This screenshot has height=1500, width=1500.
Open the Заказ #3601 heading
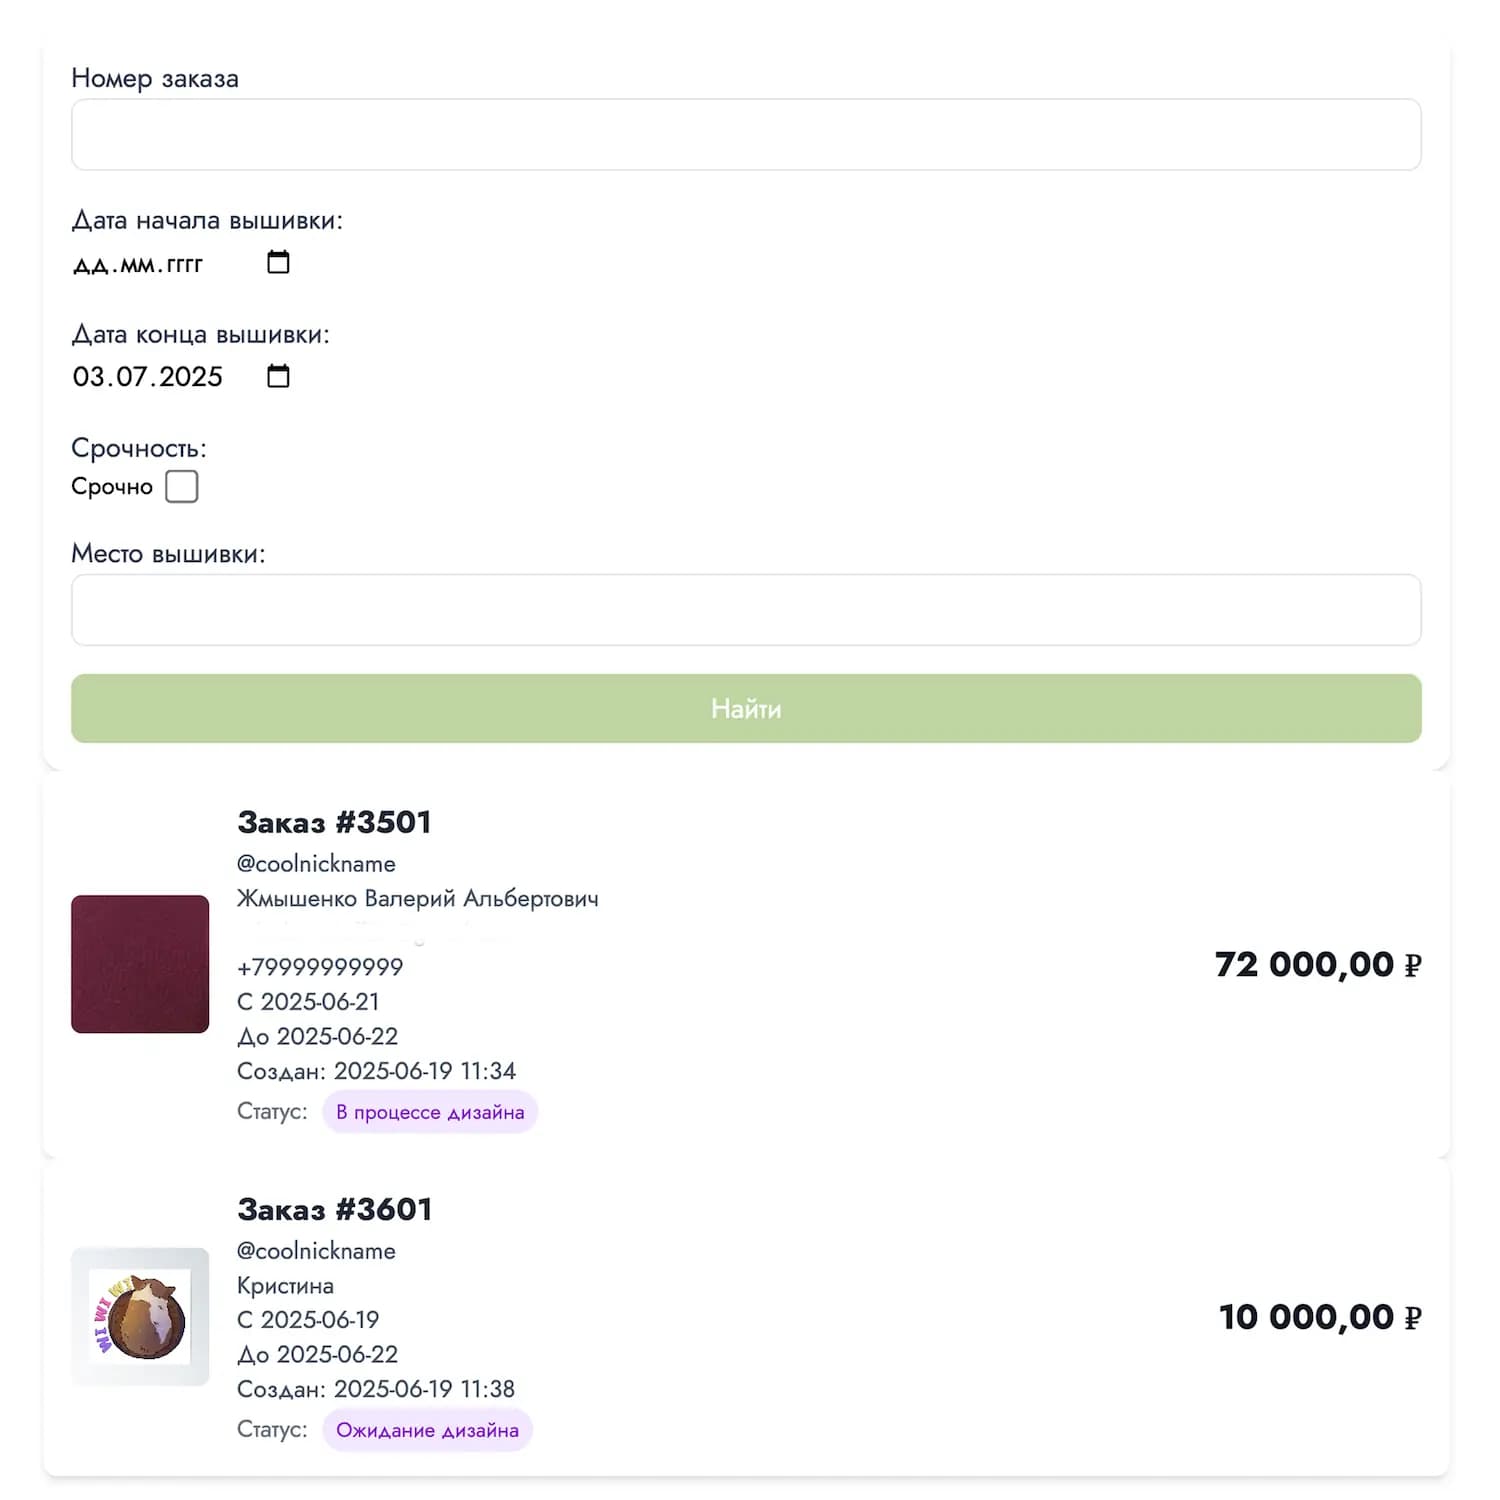coord(334,1210)
